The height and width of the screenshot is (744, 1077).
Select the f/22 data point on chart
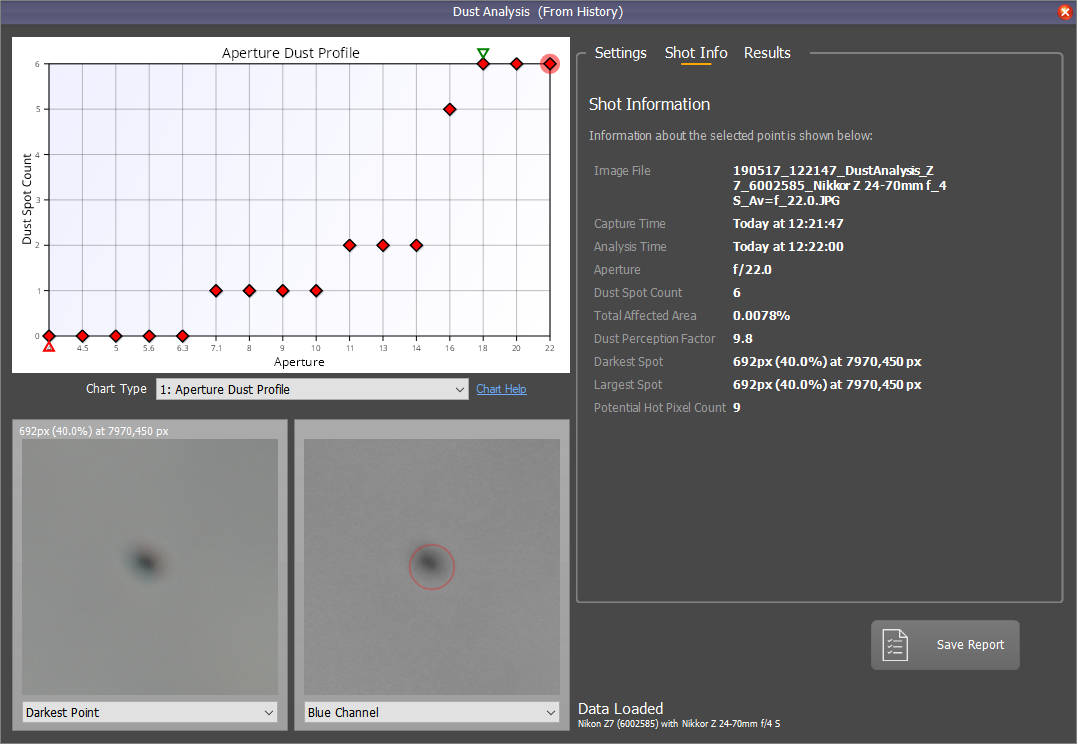[549, 64]
